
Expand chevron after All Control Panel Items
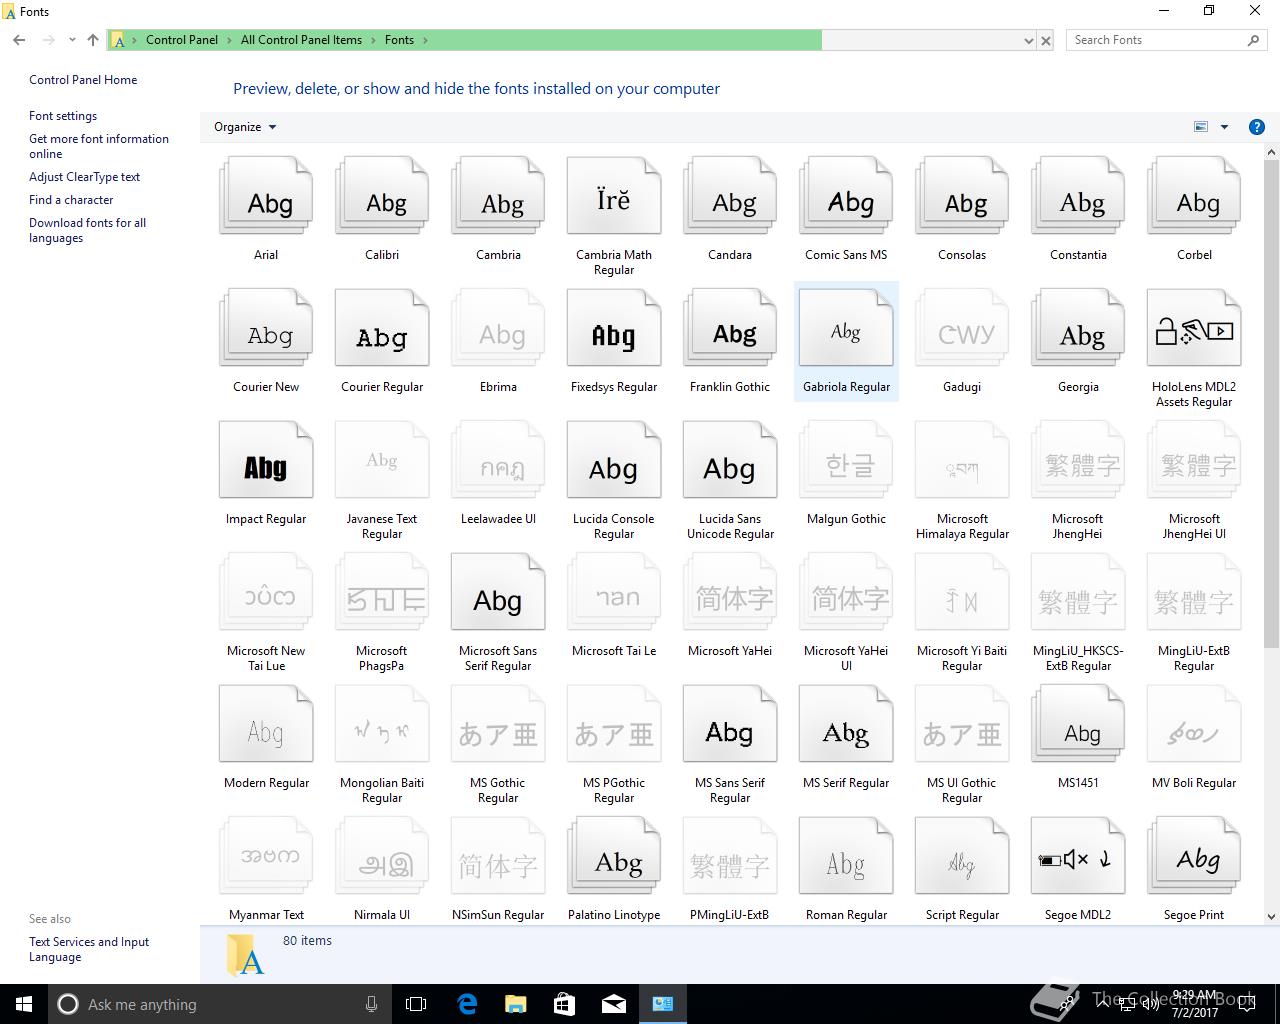coord(373,40)
